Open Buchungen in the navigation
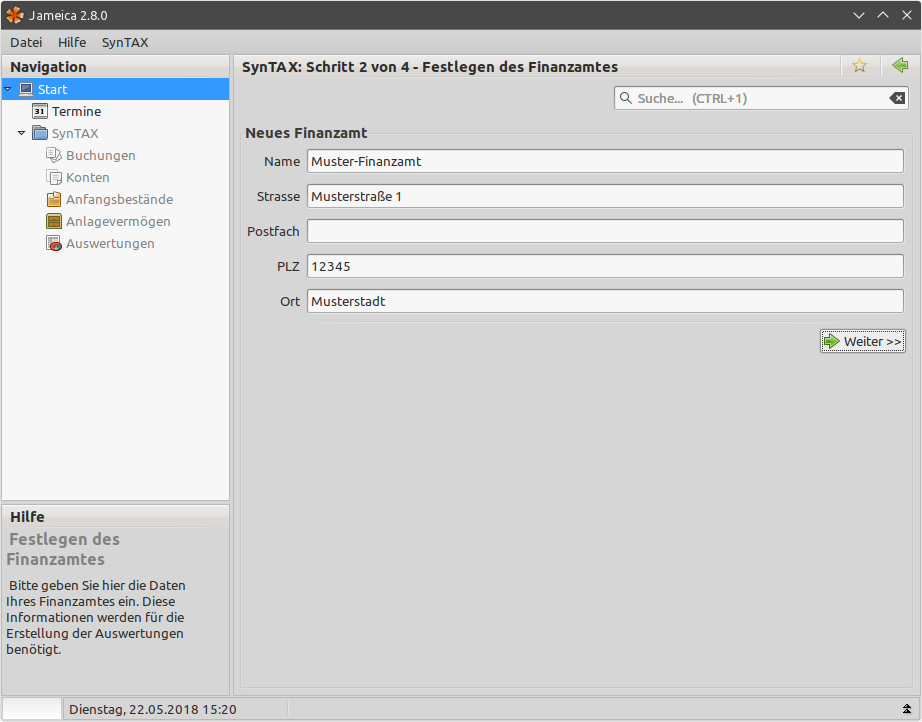This screenshot has width=922, height=722. pos(101,155)
